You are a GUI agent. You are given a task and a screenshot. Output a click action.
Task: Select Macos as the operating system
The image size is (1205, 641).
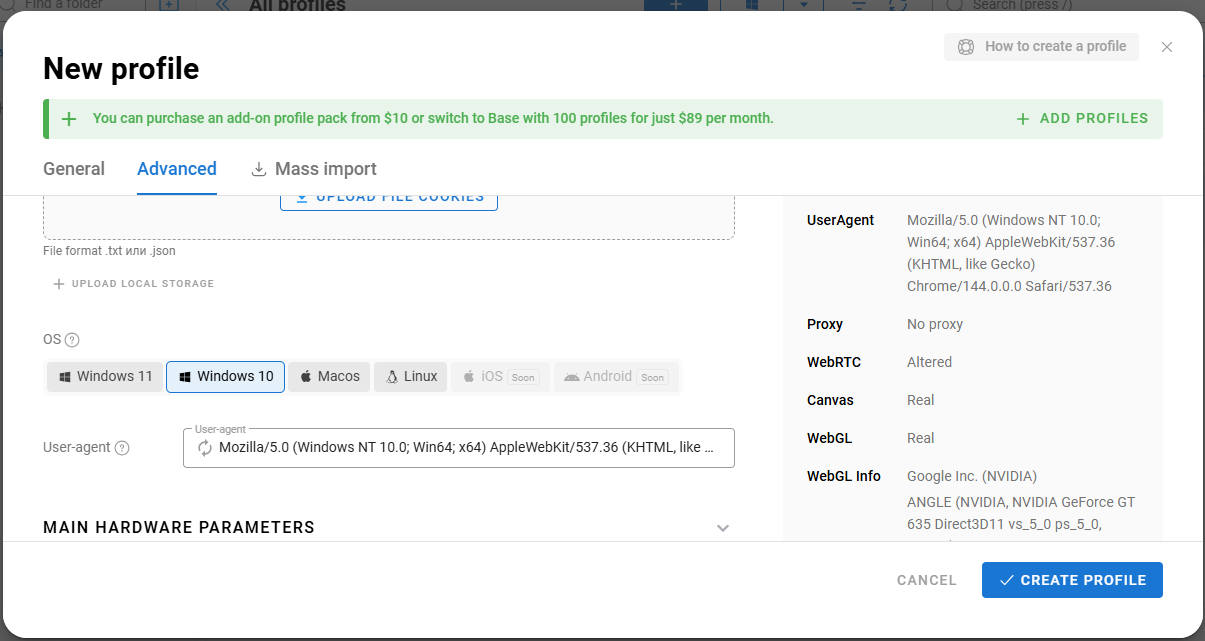point(328,376)
